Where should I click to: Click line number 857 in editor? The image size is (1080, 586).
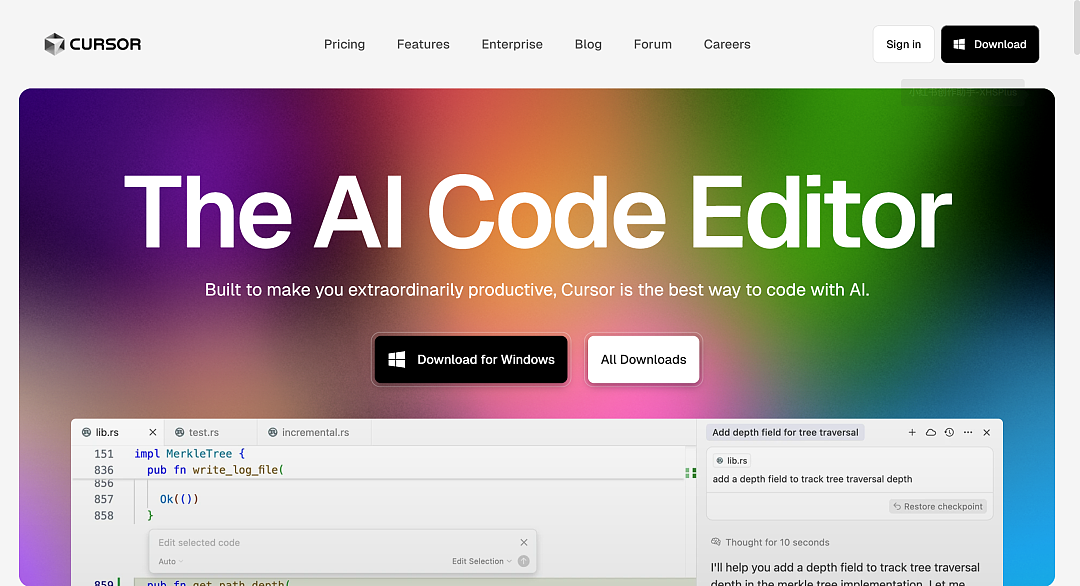pyautogui.click(x=103, y=499)
